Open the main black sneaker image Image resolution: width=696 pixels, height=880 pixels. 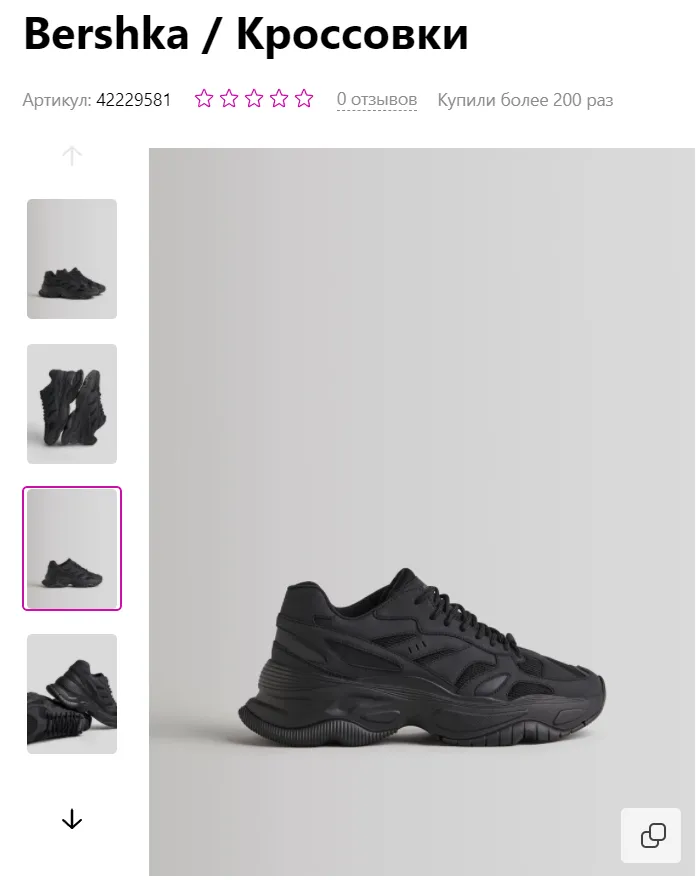coord(422,511)
